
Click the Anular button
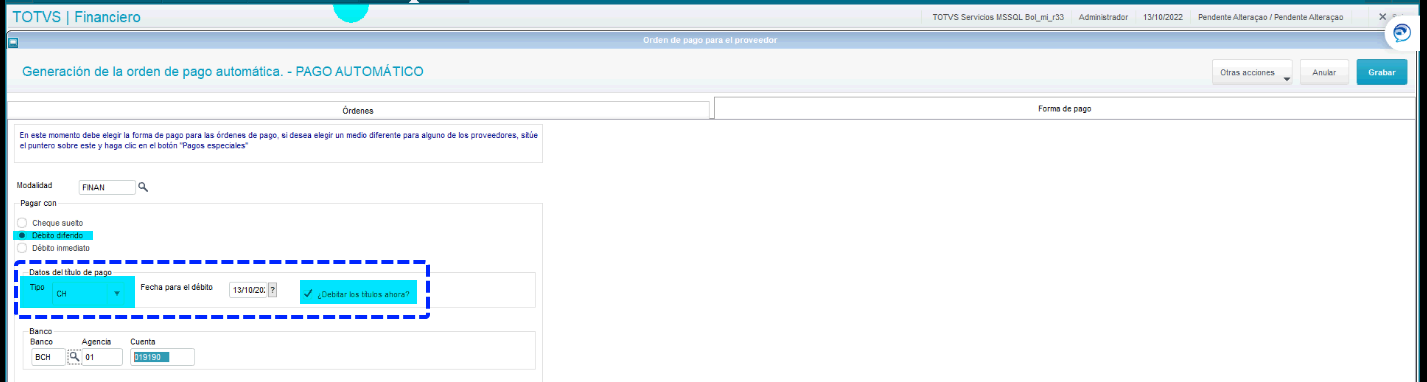pyautogui.click(x=1324, y=73)
